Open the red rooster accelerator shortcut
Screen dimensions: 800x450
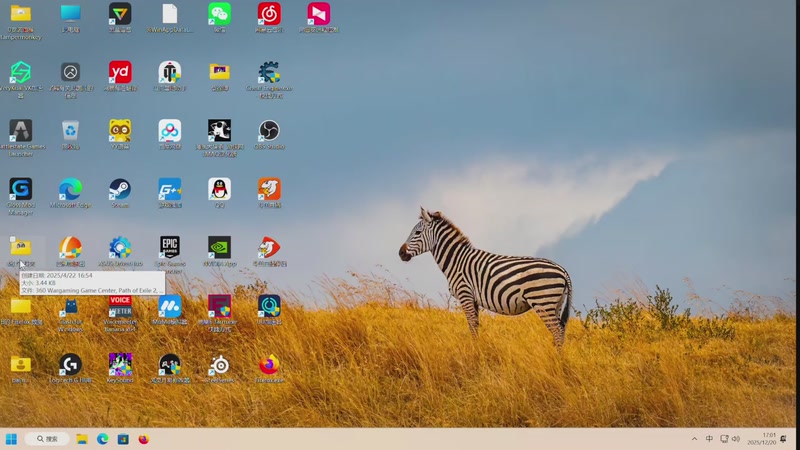pyautogui.click(x=269, y=248)
